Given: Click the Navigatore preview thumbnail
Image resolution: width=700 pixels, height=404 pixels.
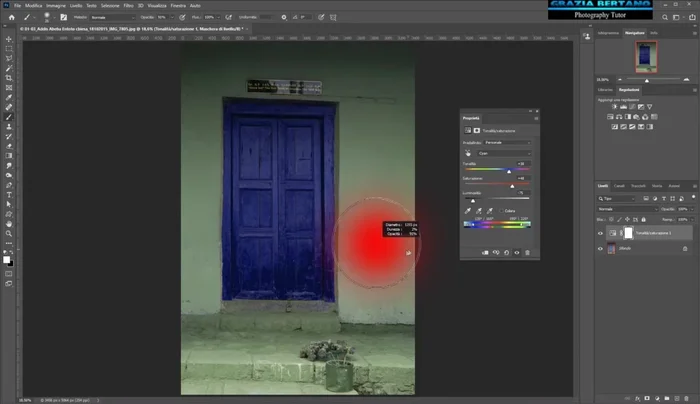Looking at the screenshot, I should [x=644, y=58].
